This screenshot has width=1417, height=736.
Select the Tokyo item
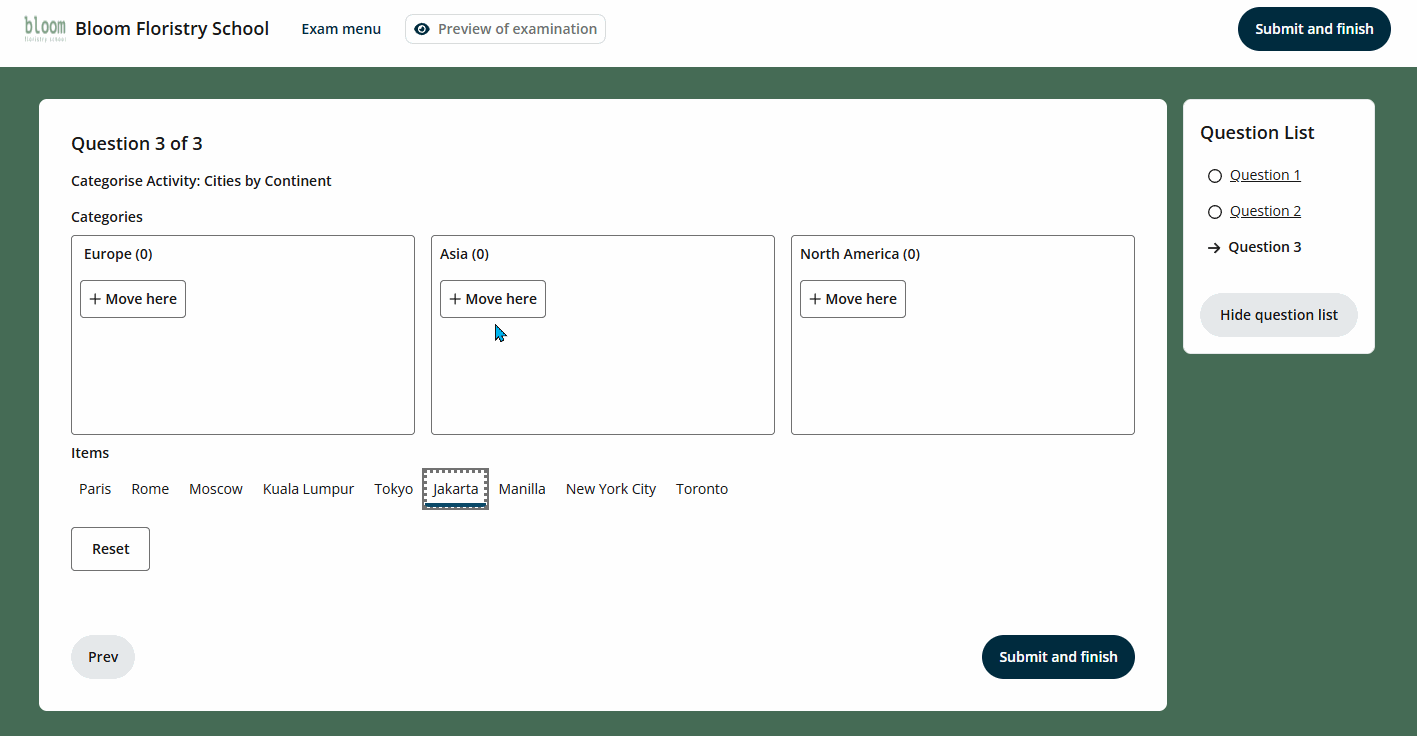tap(394, 489)
